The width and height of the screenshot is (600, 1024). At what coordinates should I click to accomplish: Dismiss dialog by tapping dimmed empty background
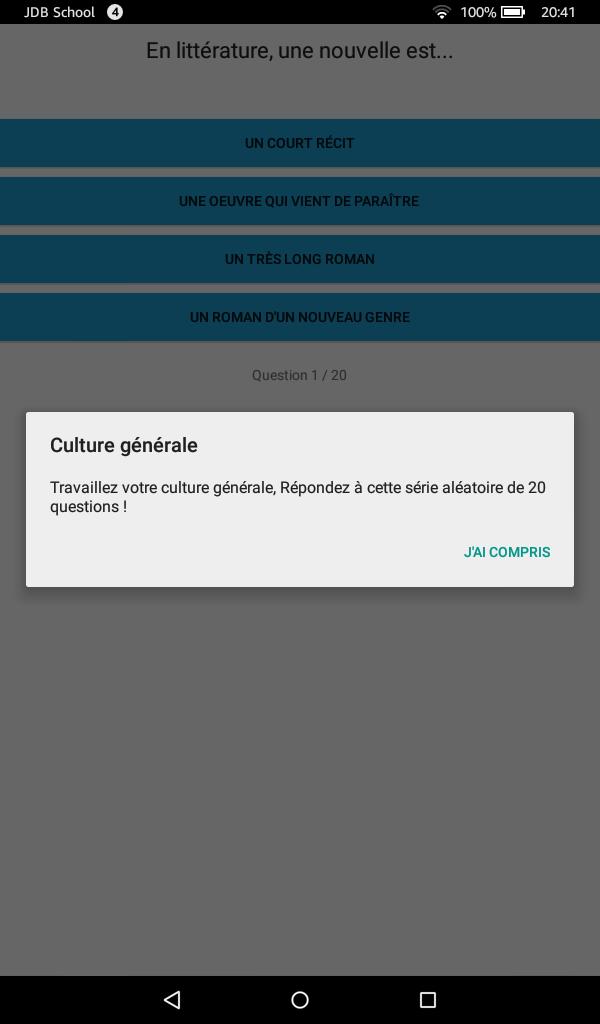300,784
